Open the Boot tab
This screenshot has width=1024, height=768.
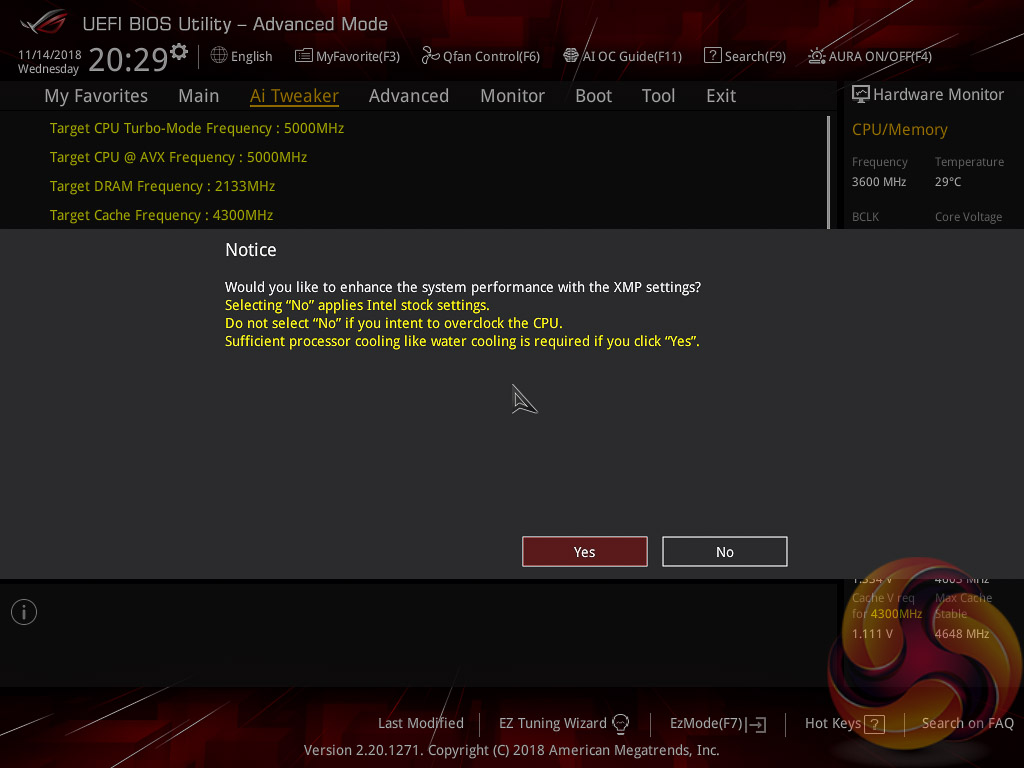(593, 96)
